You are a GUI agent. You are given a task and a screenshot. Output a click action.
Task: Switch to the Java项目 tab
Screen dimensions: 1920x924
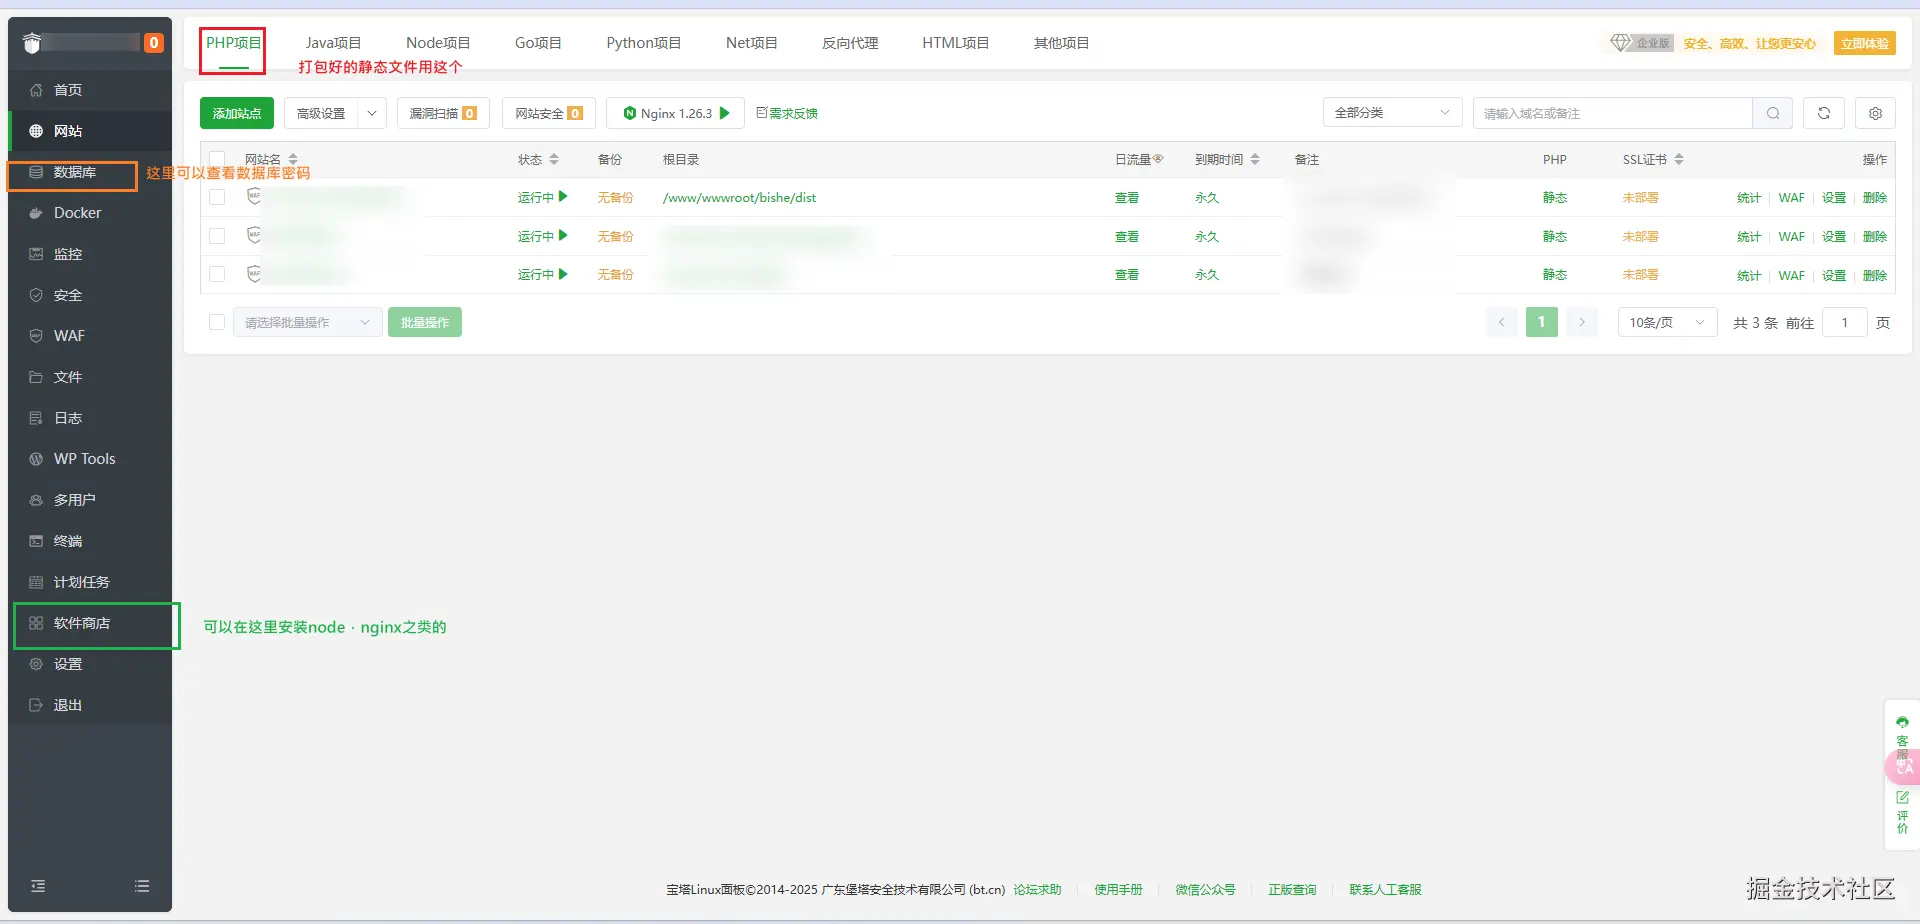333,43
